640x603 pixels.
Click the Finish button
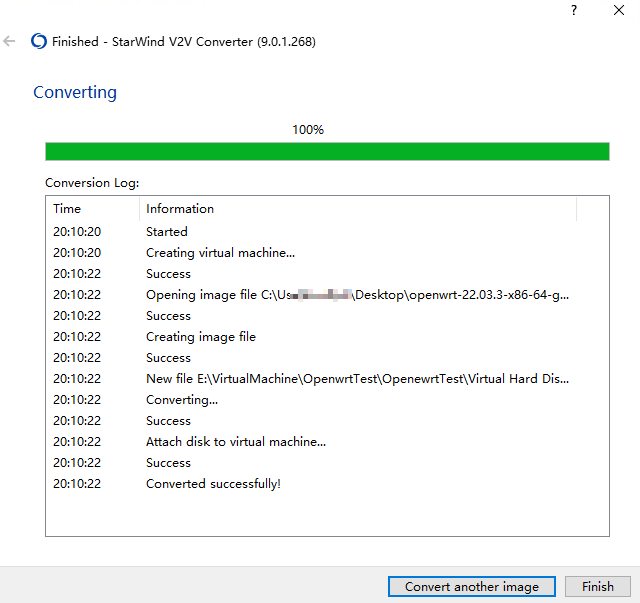598,586
